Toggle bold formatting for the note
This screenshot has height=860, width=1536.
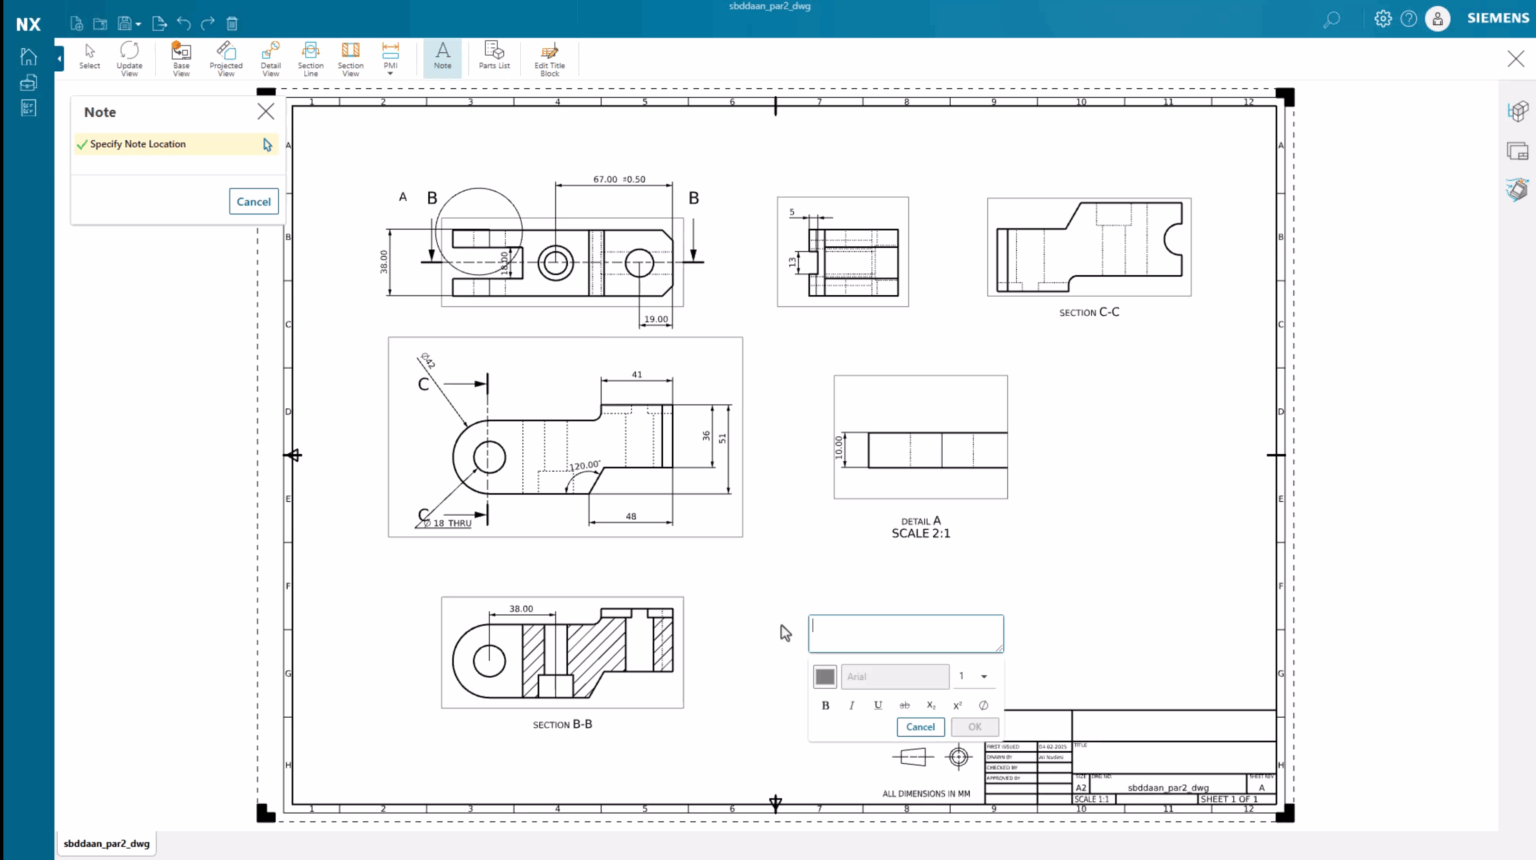pyautogui.click(x=825, y=705)
